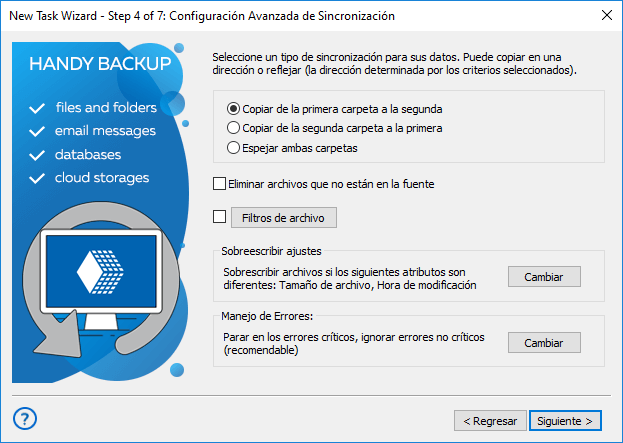623x443 pixels.
Task: Click the HANDY BACKUP banner title
Action: (x=100, y=65)
